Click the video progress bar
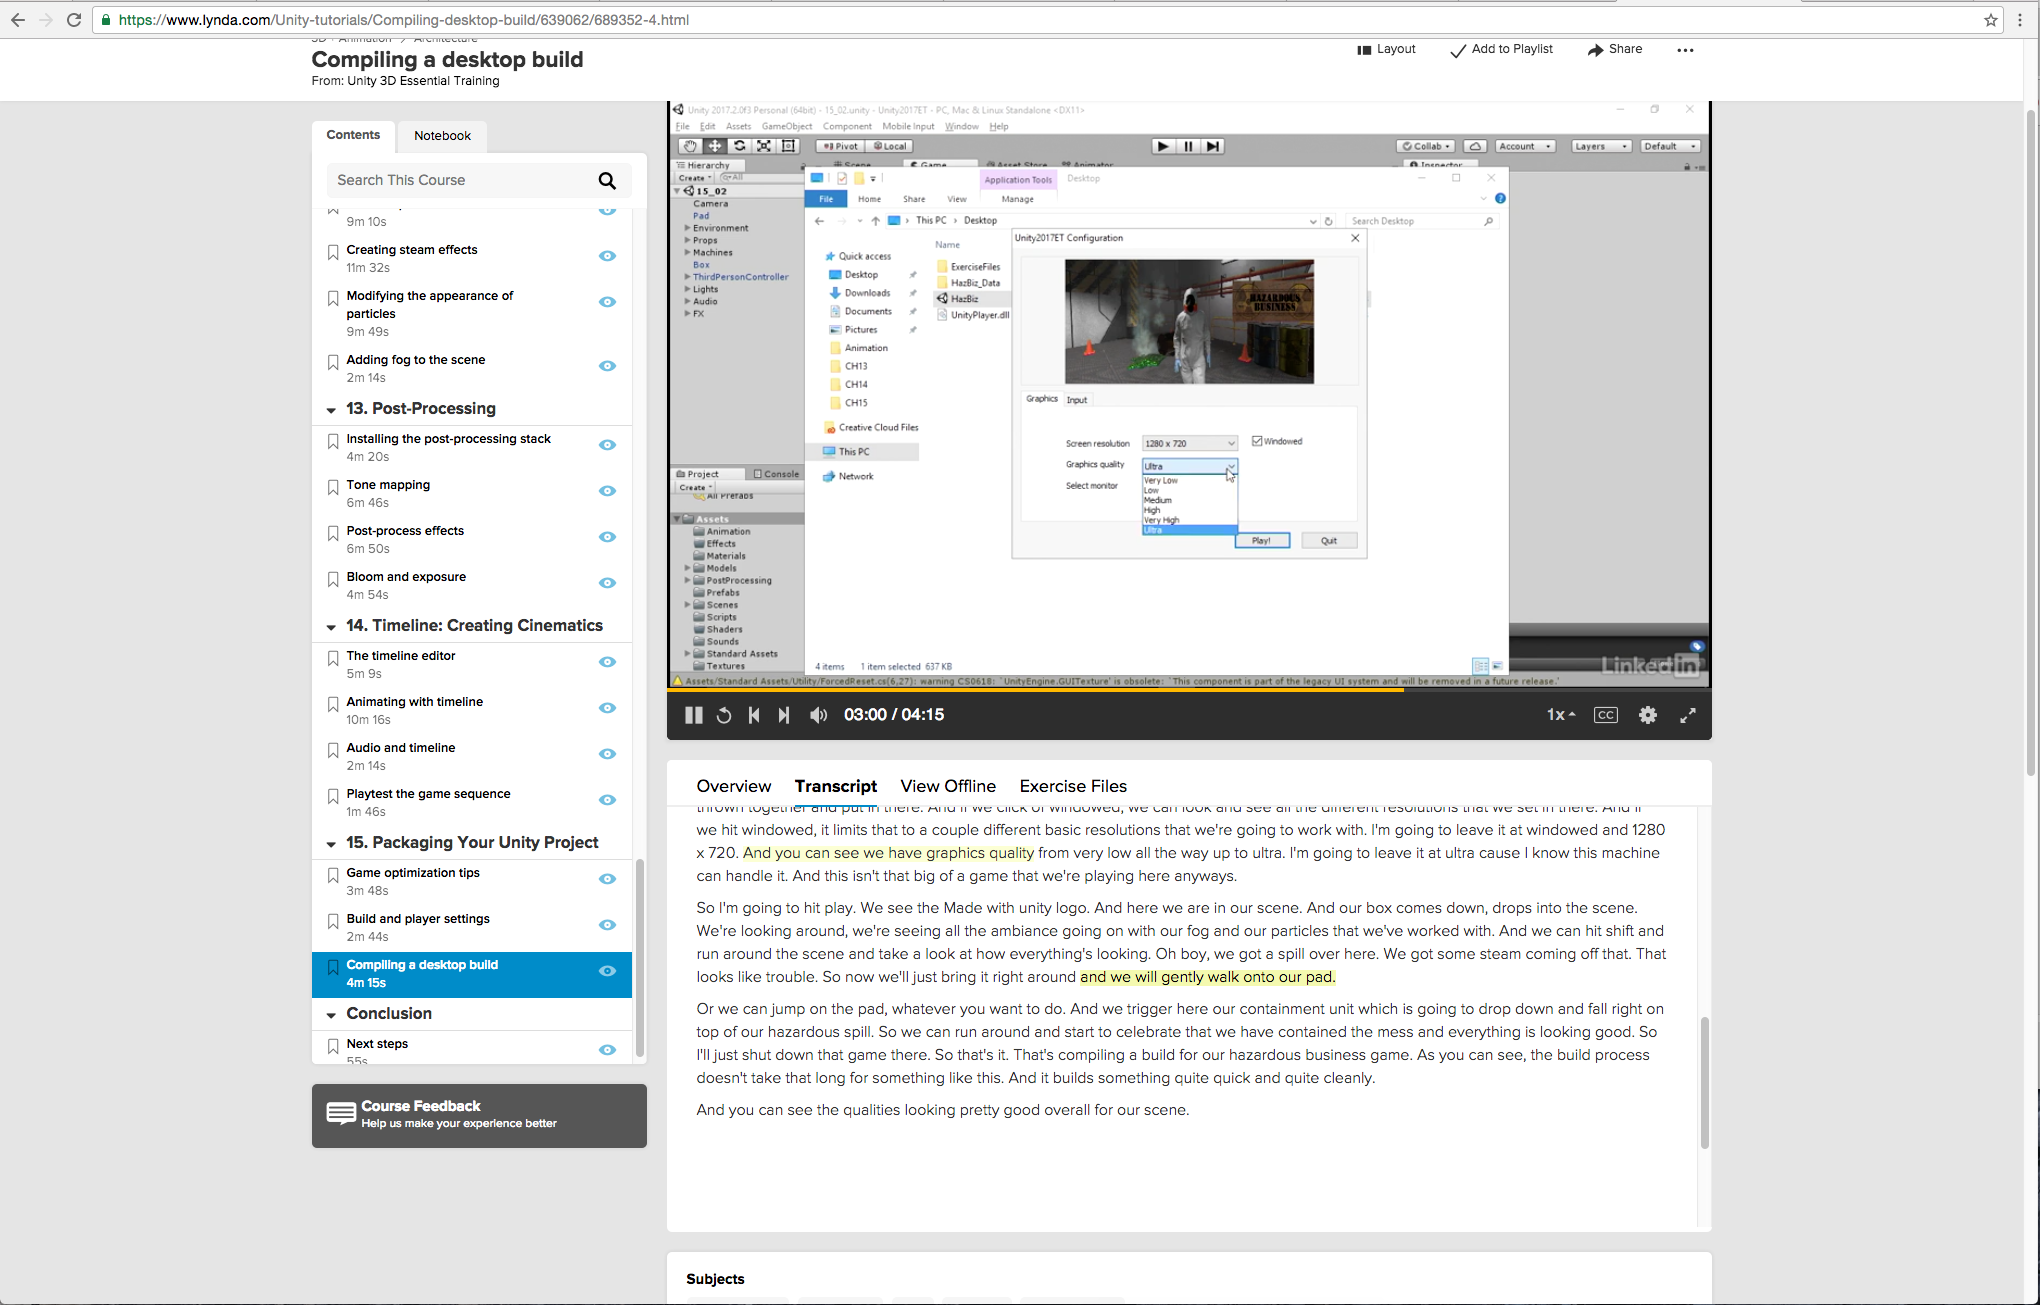2040x1305 pixels. click(x=1189, y=689)
